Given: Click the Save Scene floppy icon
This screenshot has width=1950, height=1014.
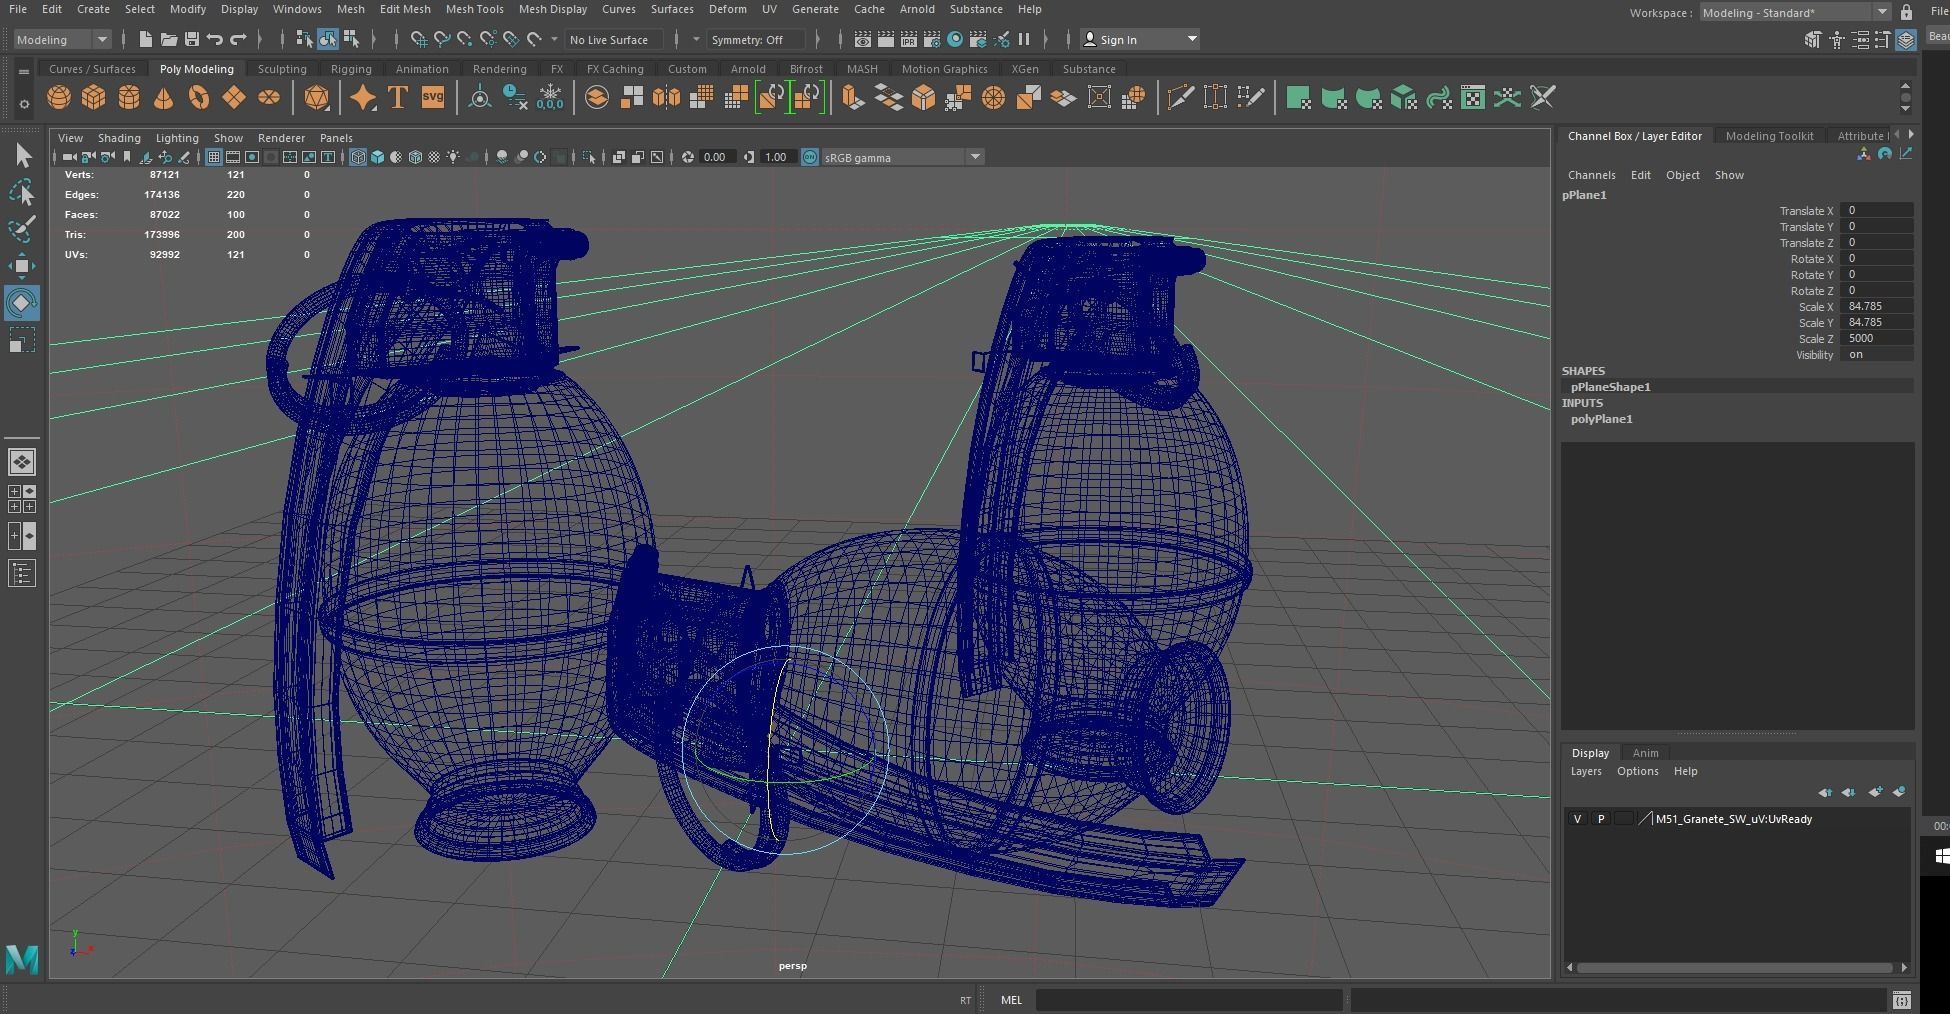Looking at the screenshot, I should tap(192, 39).
